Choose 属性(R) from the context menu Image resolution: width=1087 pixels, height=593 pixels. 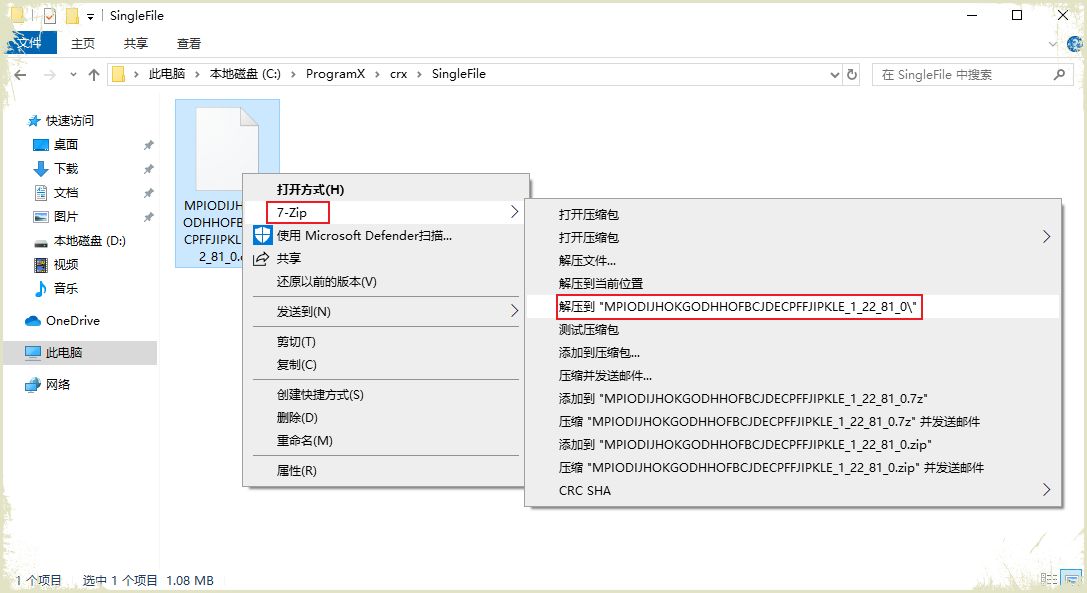click(x=297, y=470)
